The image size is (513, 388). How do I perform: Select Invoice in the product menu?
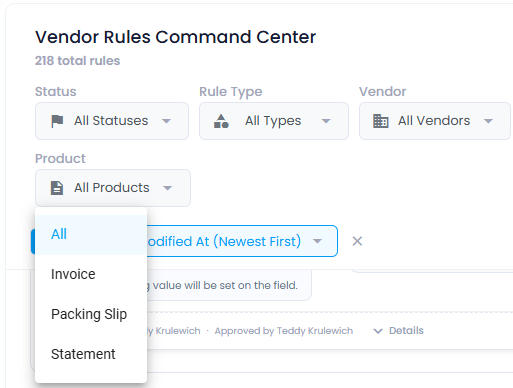(x=91, y=274)
